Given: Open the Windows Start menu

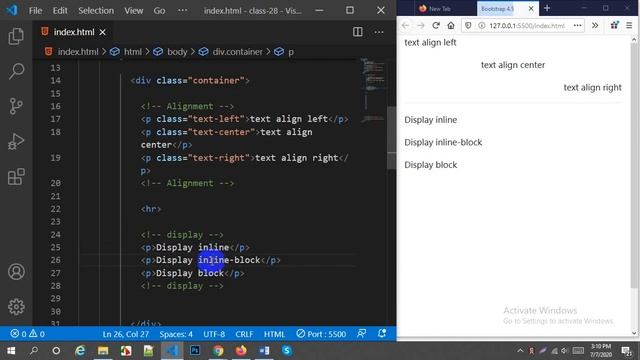Looking at the screenshot, I should [11, 351].
